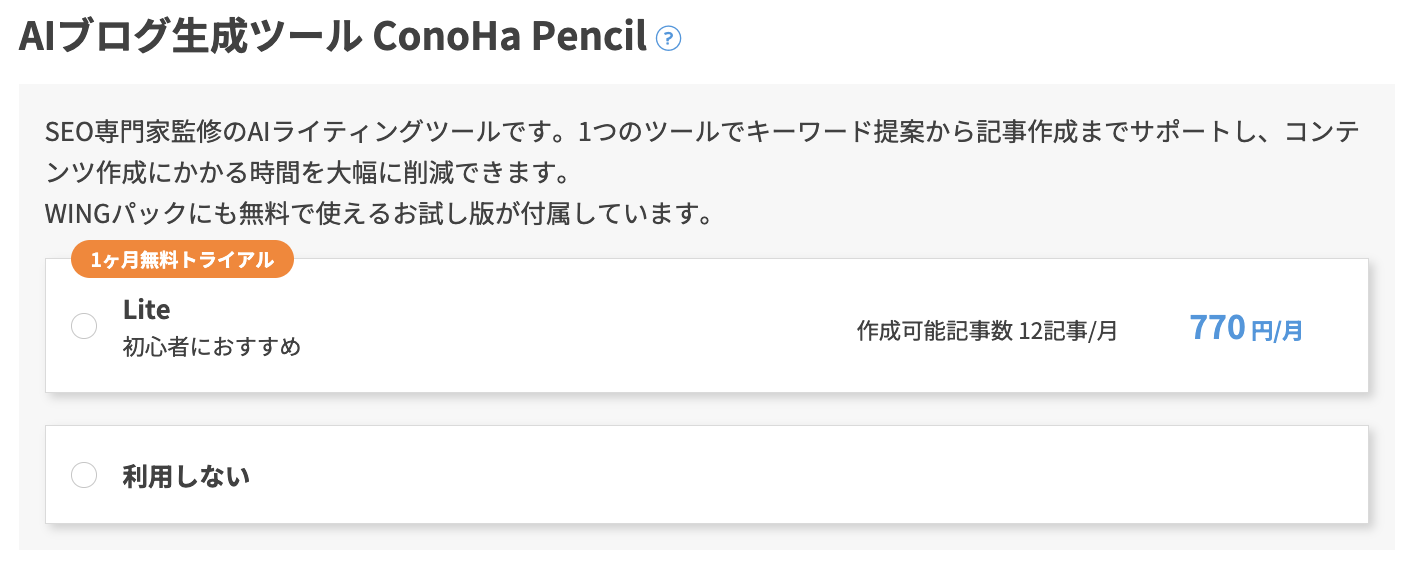Open the ConoHa Pencil help question-mark icon
Image resolution: width=1418 pixels, height=566 pixels.
668,38
